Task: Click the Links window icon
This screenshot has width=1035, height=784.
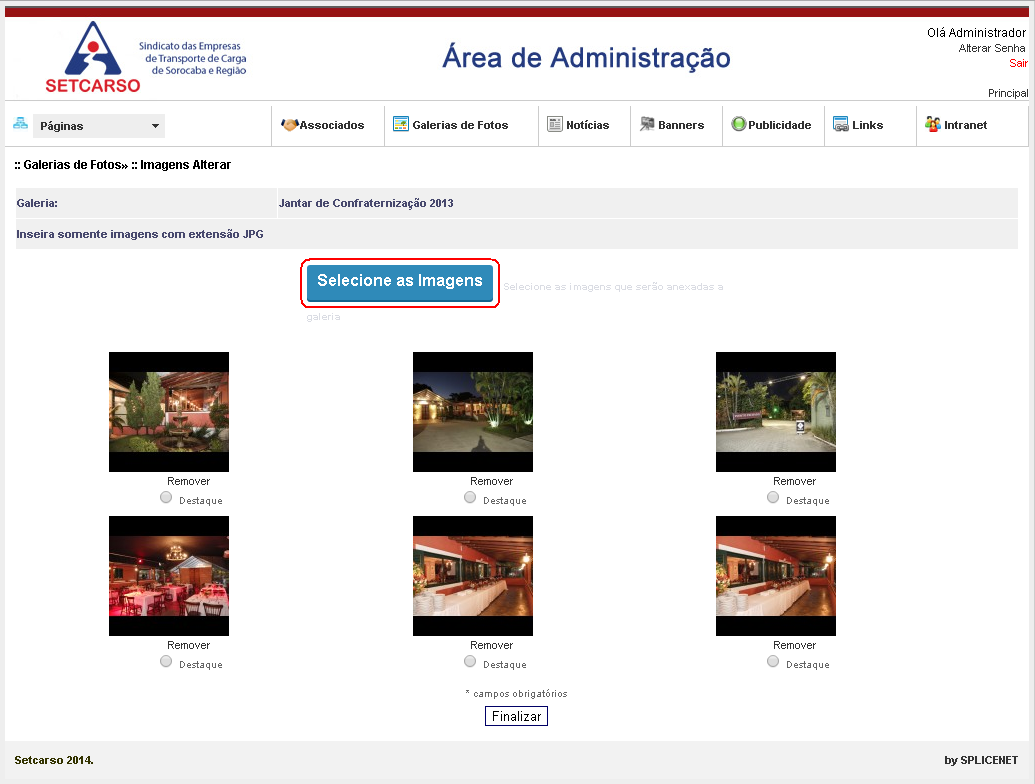Action: pyautogui.click(x=841, y=124)
